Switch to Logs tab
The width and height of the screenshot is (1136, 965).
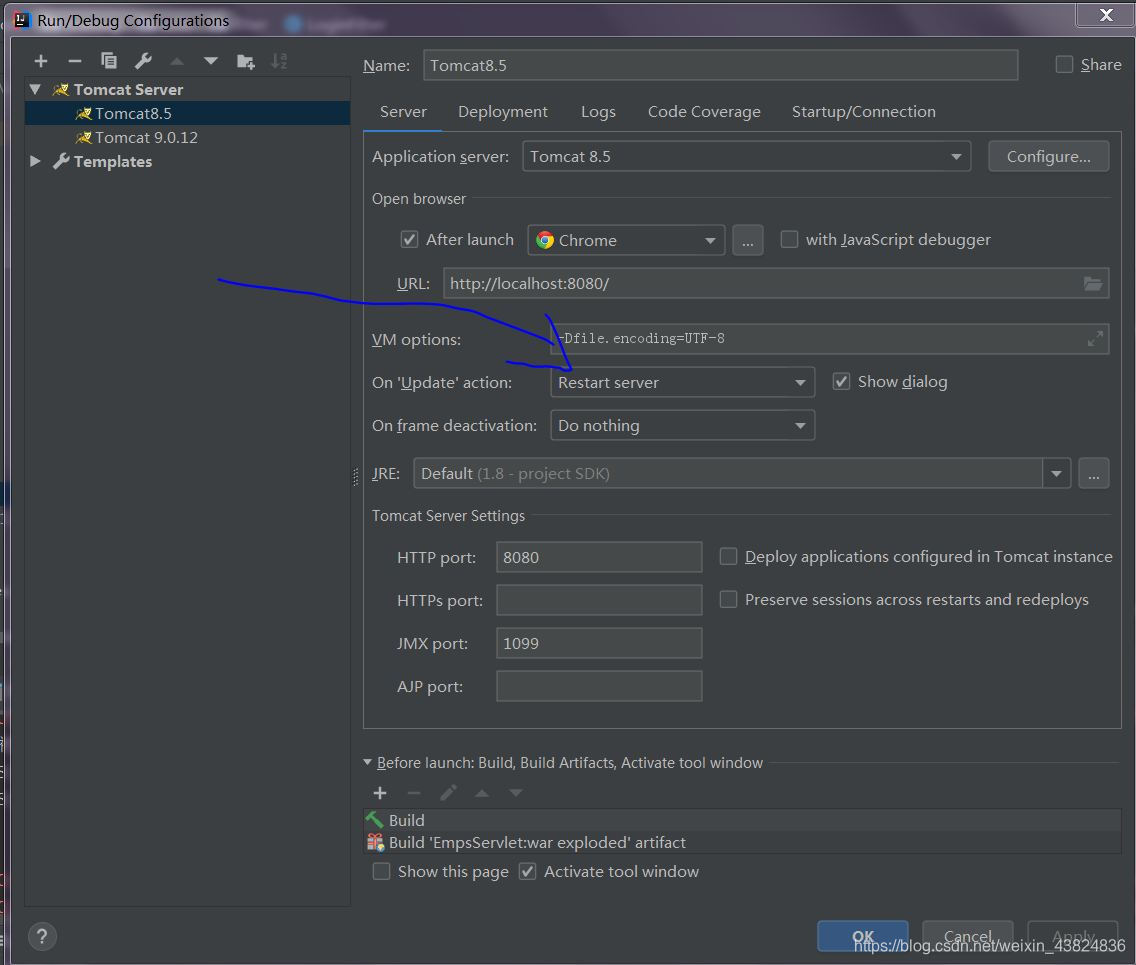coord(598,112)
